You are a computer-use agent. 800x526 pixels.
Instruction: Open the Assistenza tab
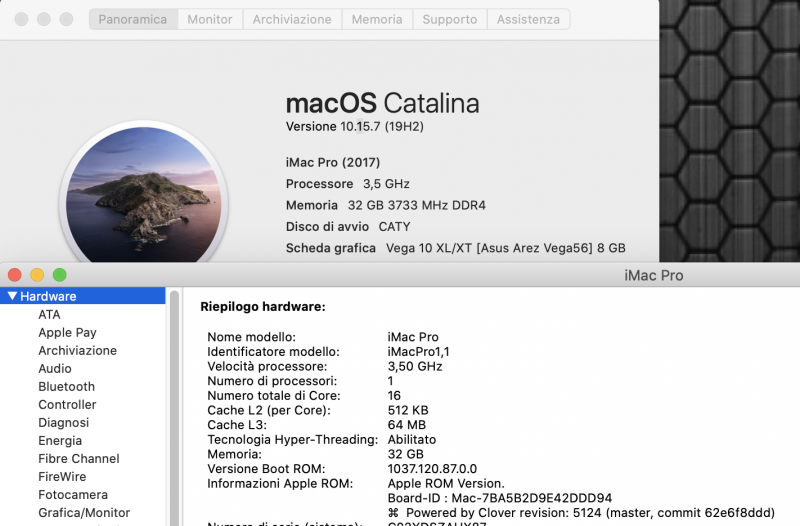[x=529, y=19]
